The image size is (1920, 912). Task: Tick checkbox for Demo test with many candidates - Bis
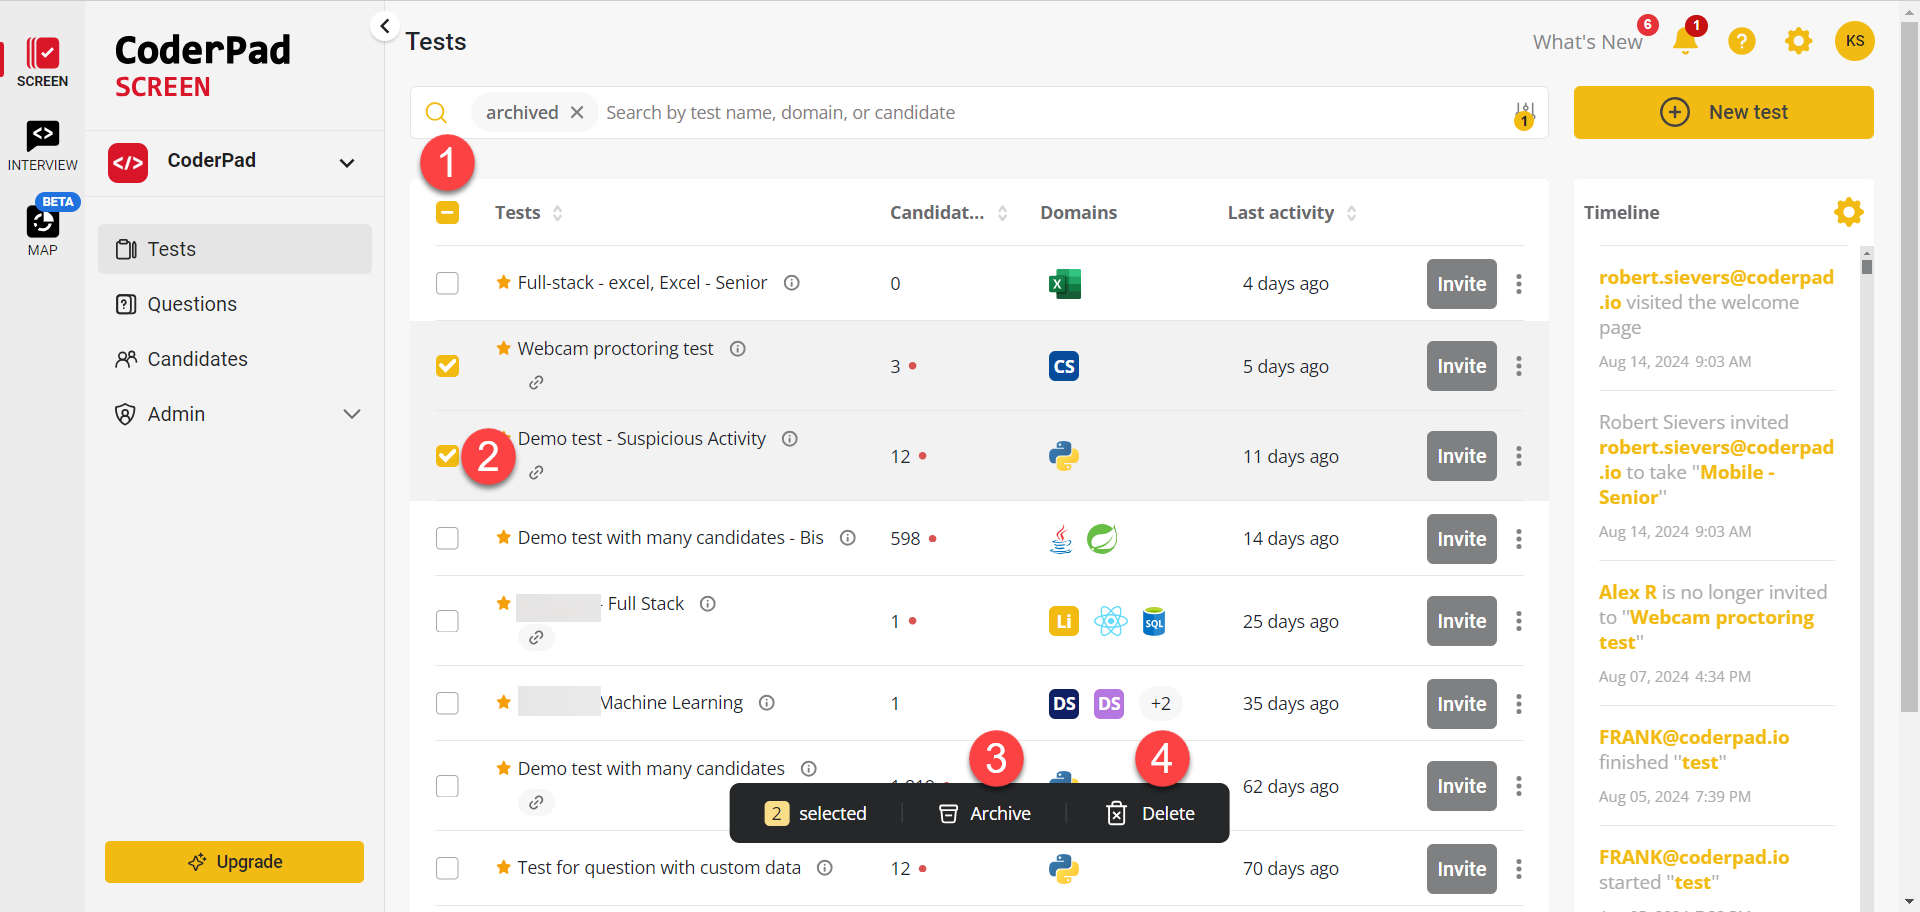pyautogui.click(x=447, y=538)
